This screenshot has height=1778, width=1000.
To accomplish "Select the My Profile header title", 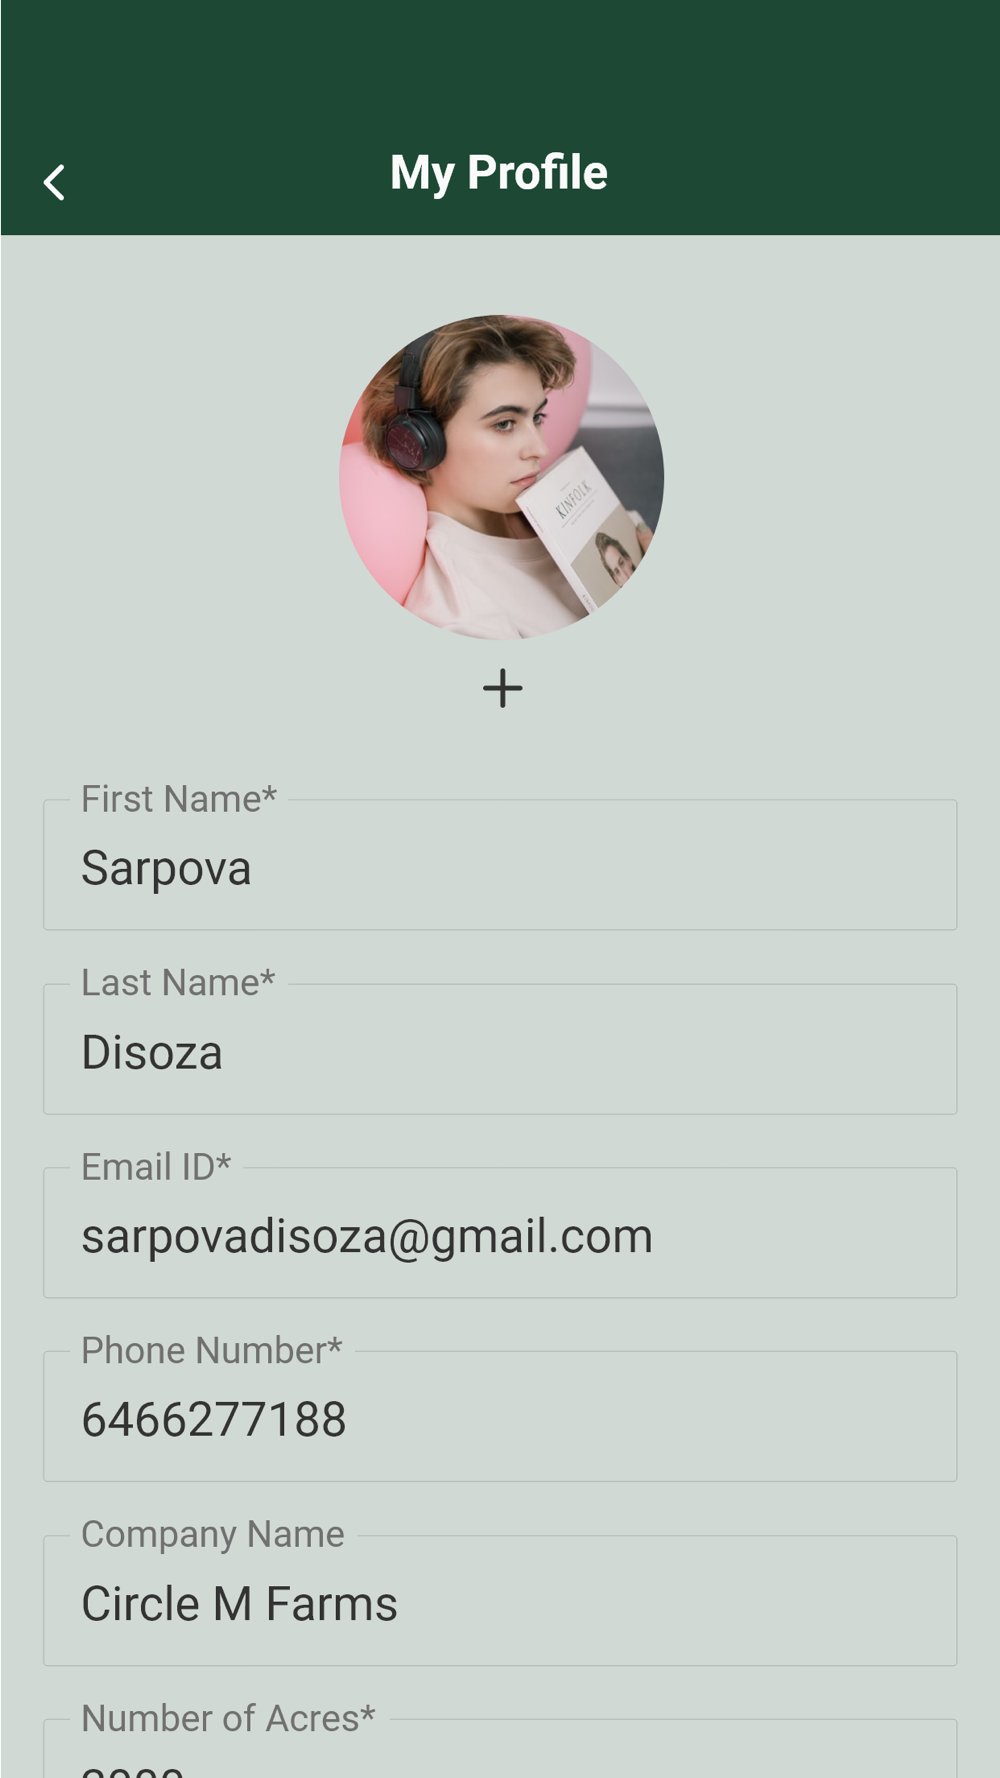I will [499, 173].
